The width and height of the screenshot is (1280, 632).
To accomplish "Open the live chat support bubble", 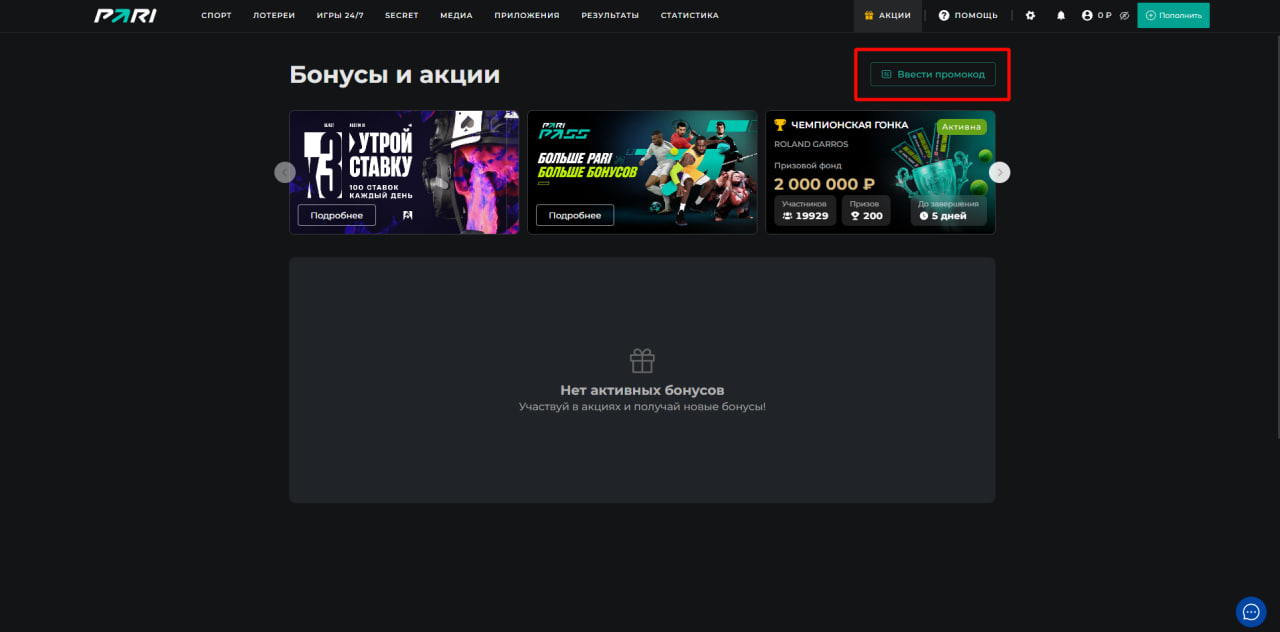I will (x=1251, y=612).
